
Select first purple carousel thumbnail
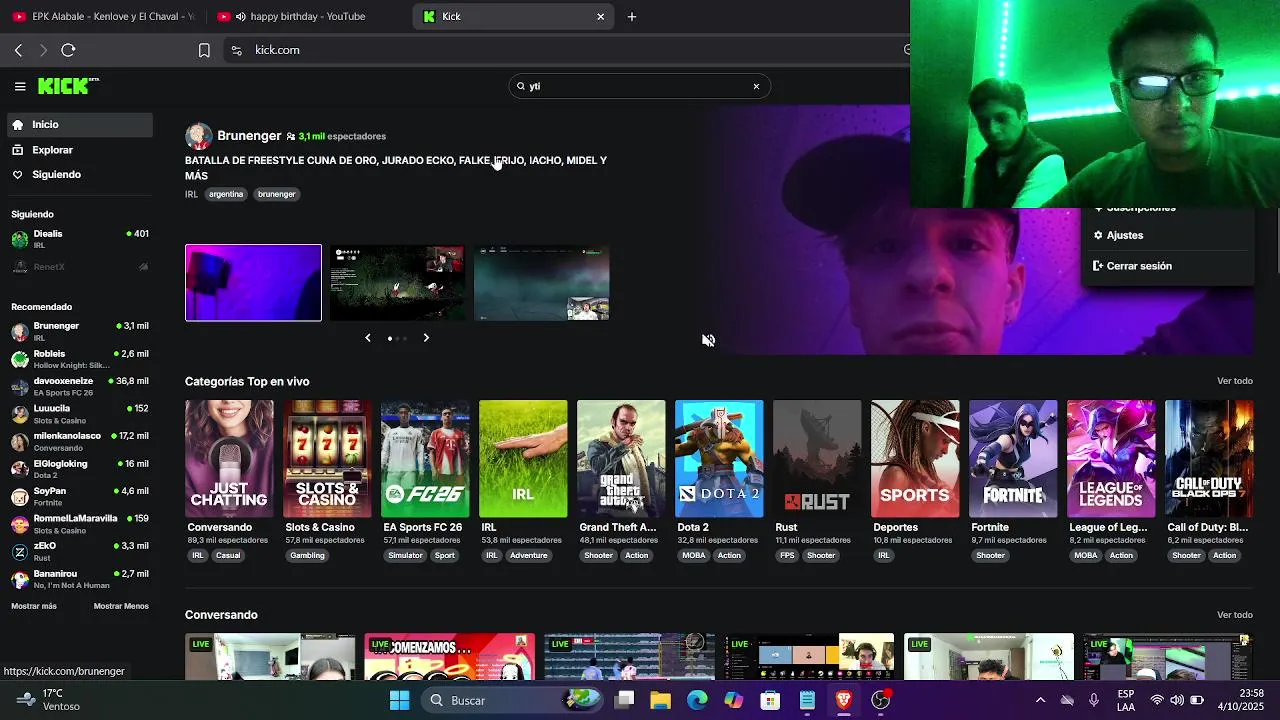coord(253,283)
